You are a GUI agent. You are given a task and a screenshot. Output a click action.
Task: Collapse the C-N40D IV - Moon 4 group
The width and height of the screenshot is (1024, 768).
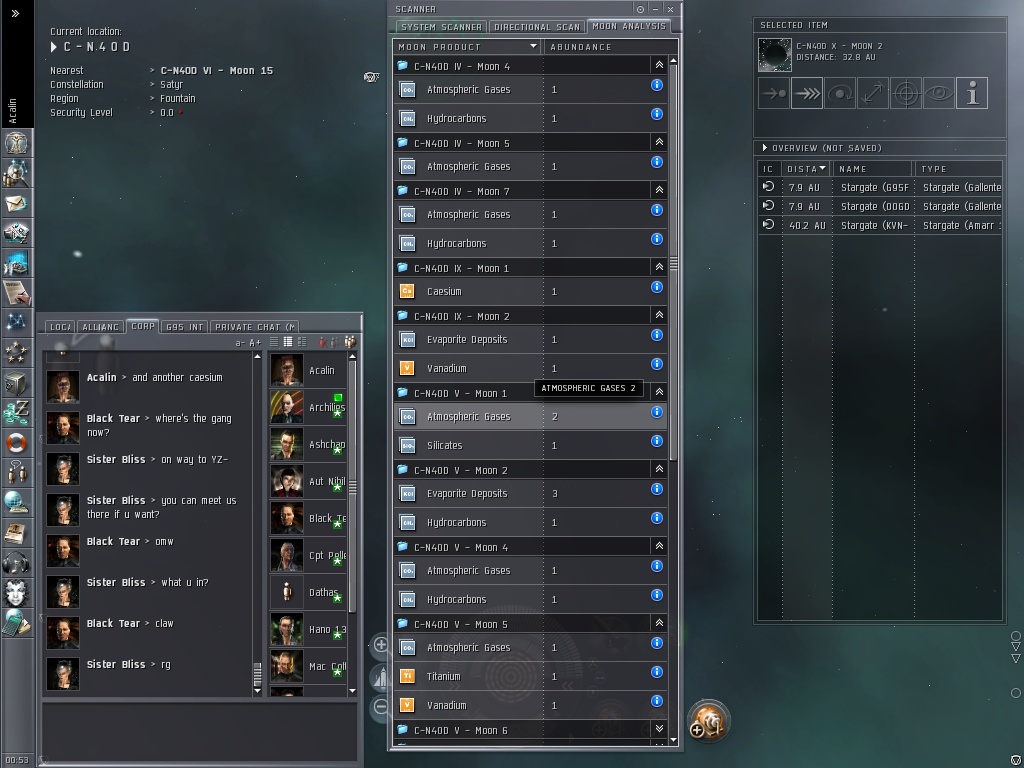coord(659,65)
